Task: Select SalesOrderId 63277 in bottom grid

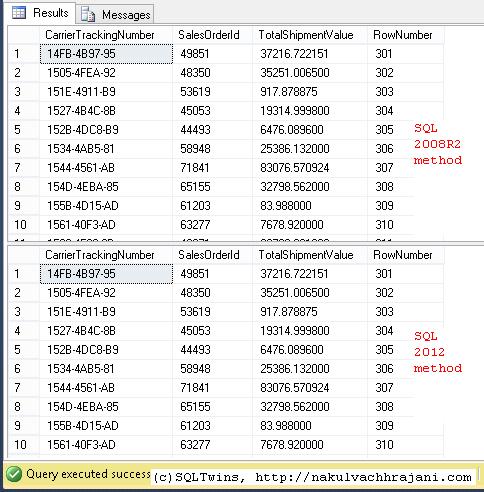Action: click(x=213, y=445)
